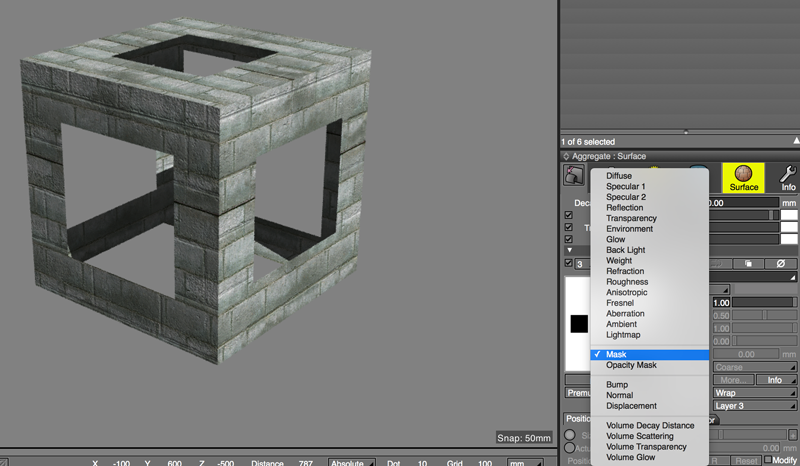Open the Surface panel icon
800x466 pixels.
(743, 177)
